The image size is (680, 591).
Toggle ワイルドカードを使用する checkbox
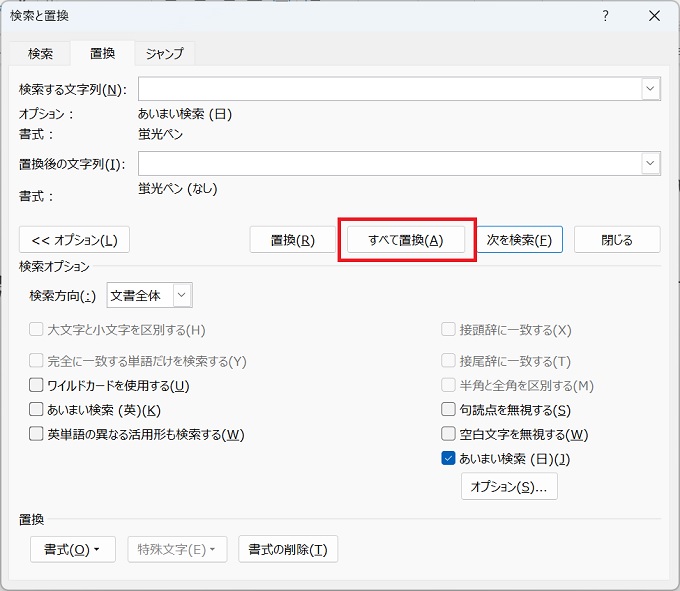[36, 385]
